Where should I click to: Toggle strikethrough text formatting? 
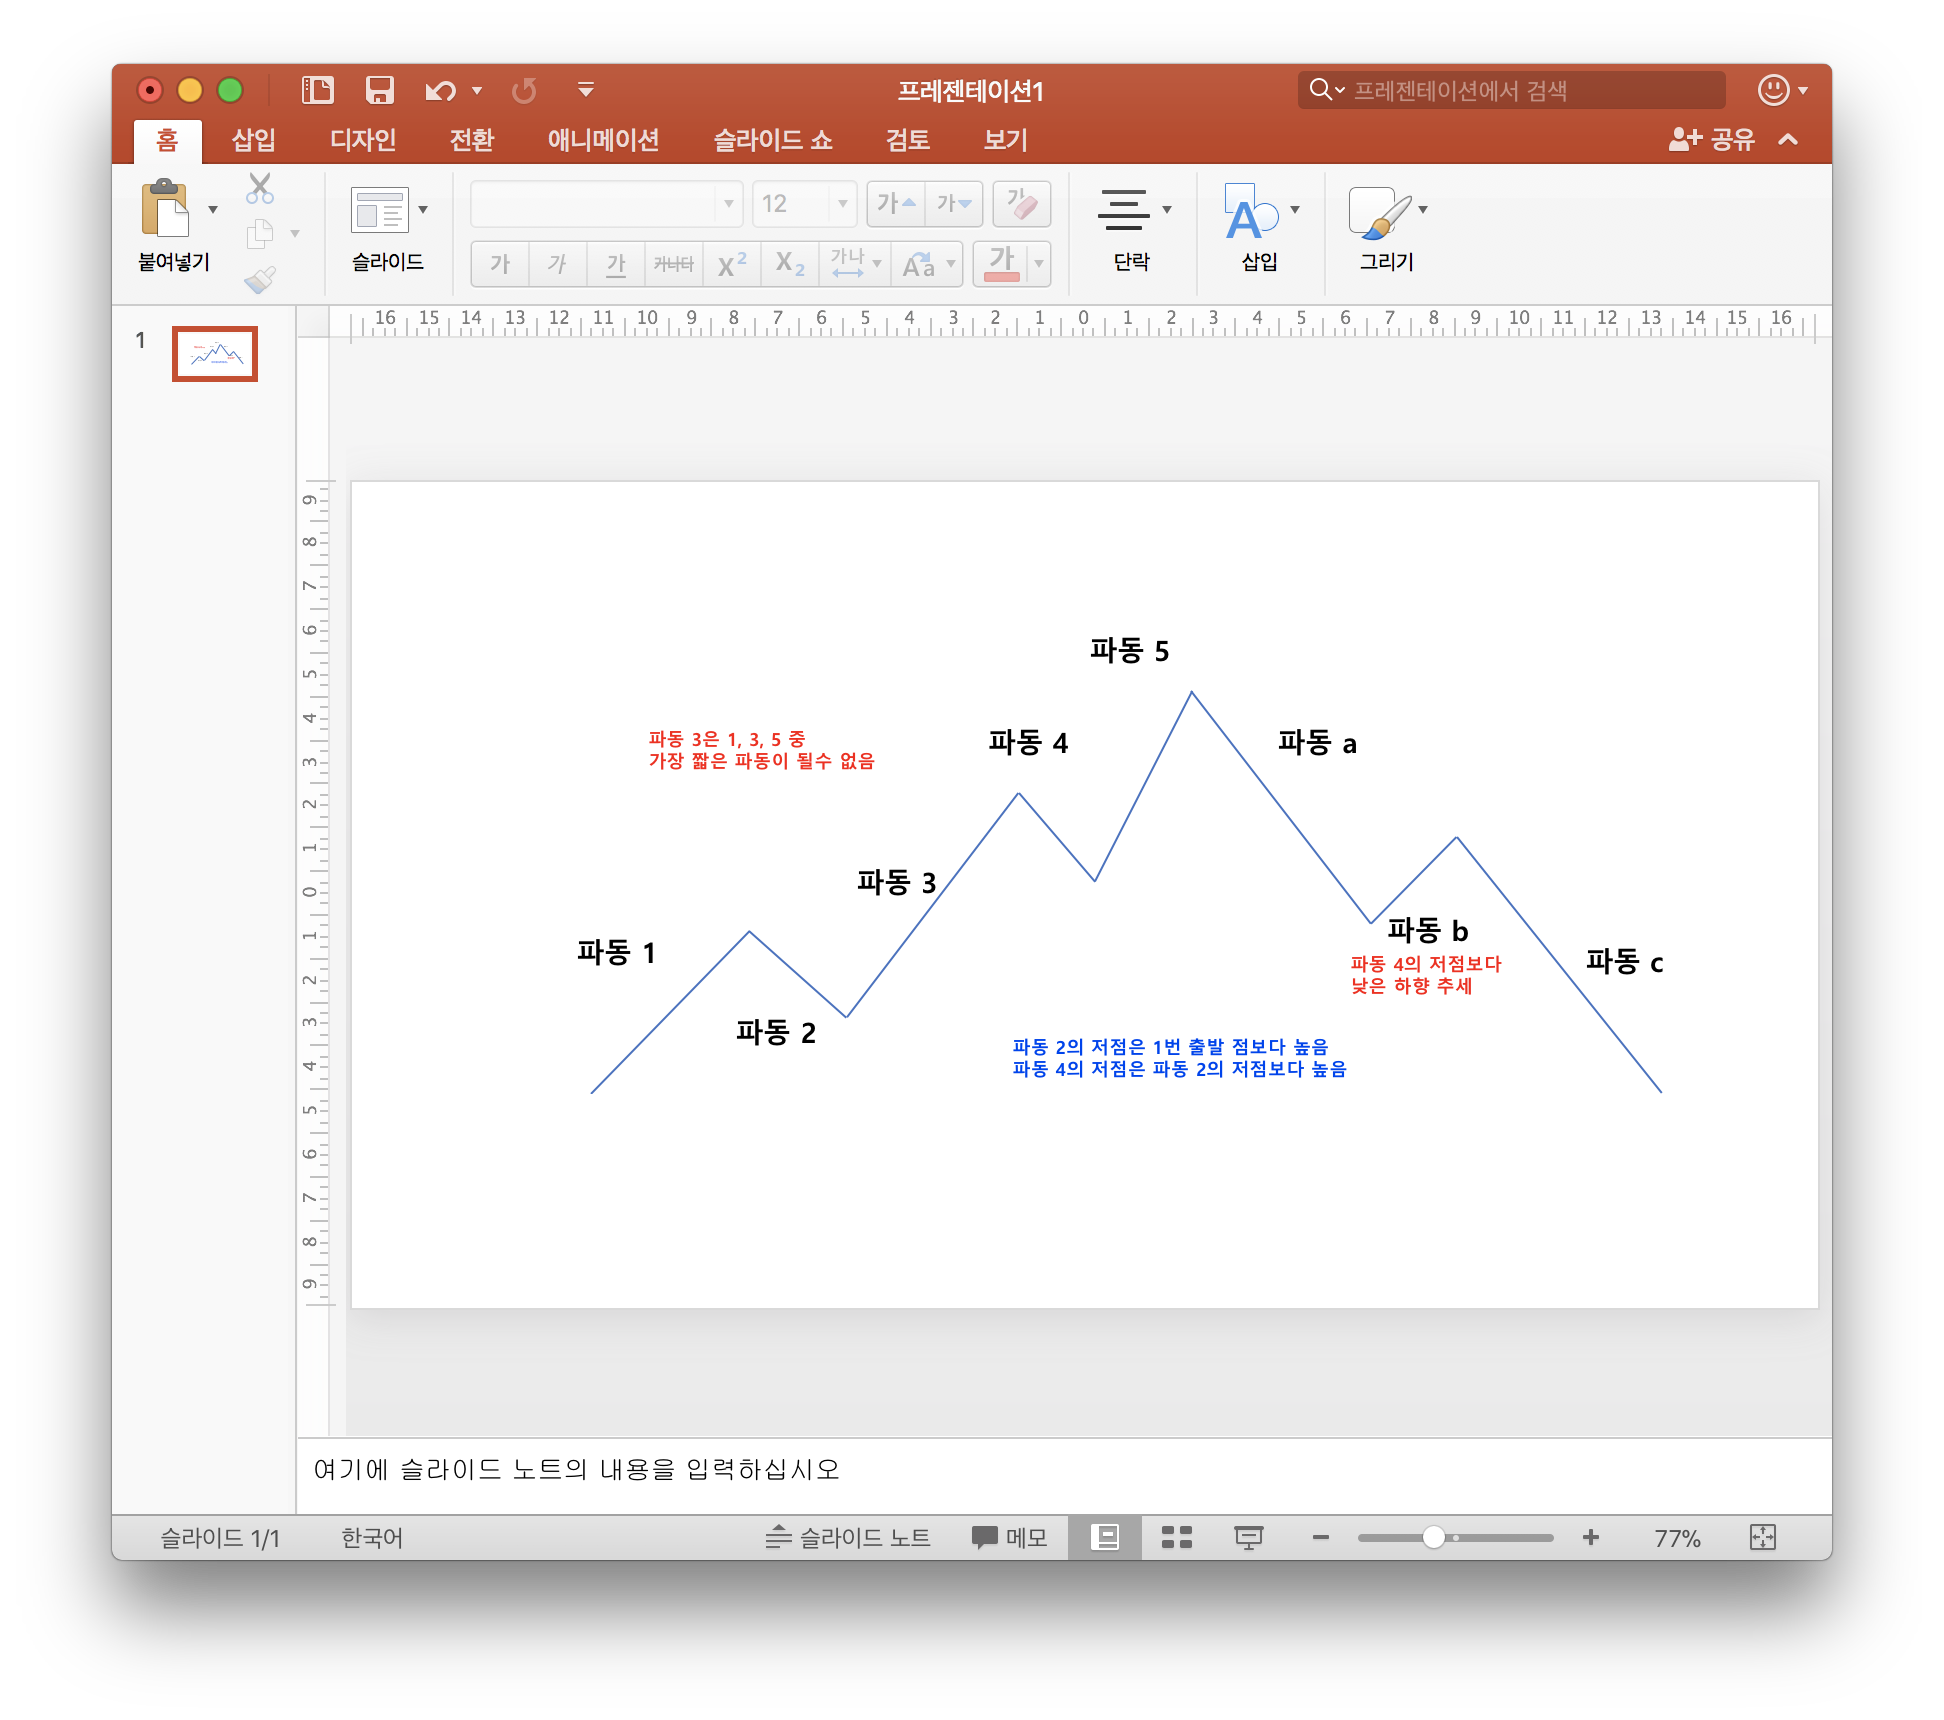[673, 264]
